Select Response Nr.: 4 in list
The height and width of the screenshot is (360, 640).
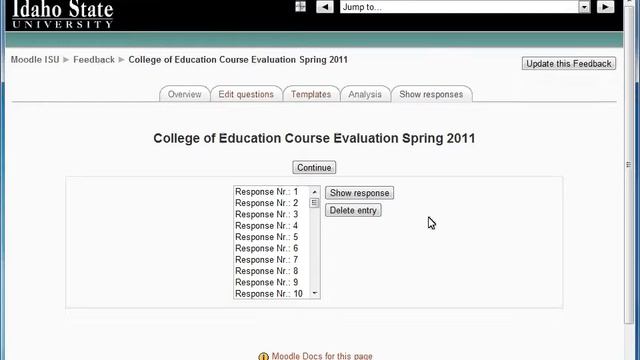click(x=271, y=226)
